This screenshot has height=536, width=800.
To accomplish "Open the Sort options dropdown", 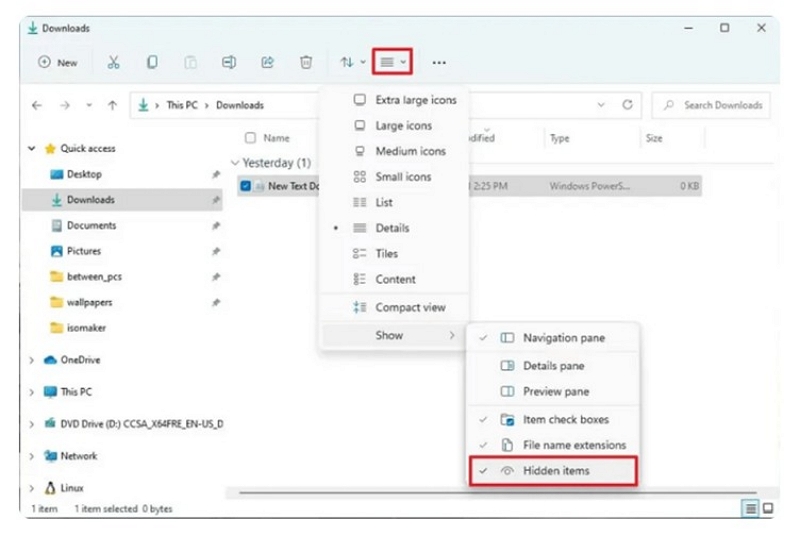I will click(x=353, y=62).
